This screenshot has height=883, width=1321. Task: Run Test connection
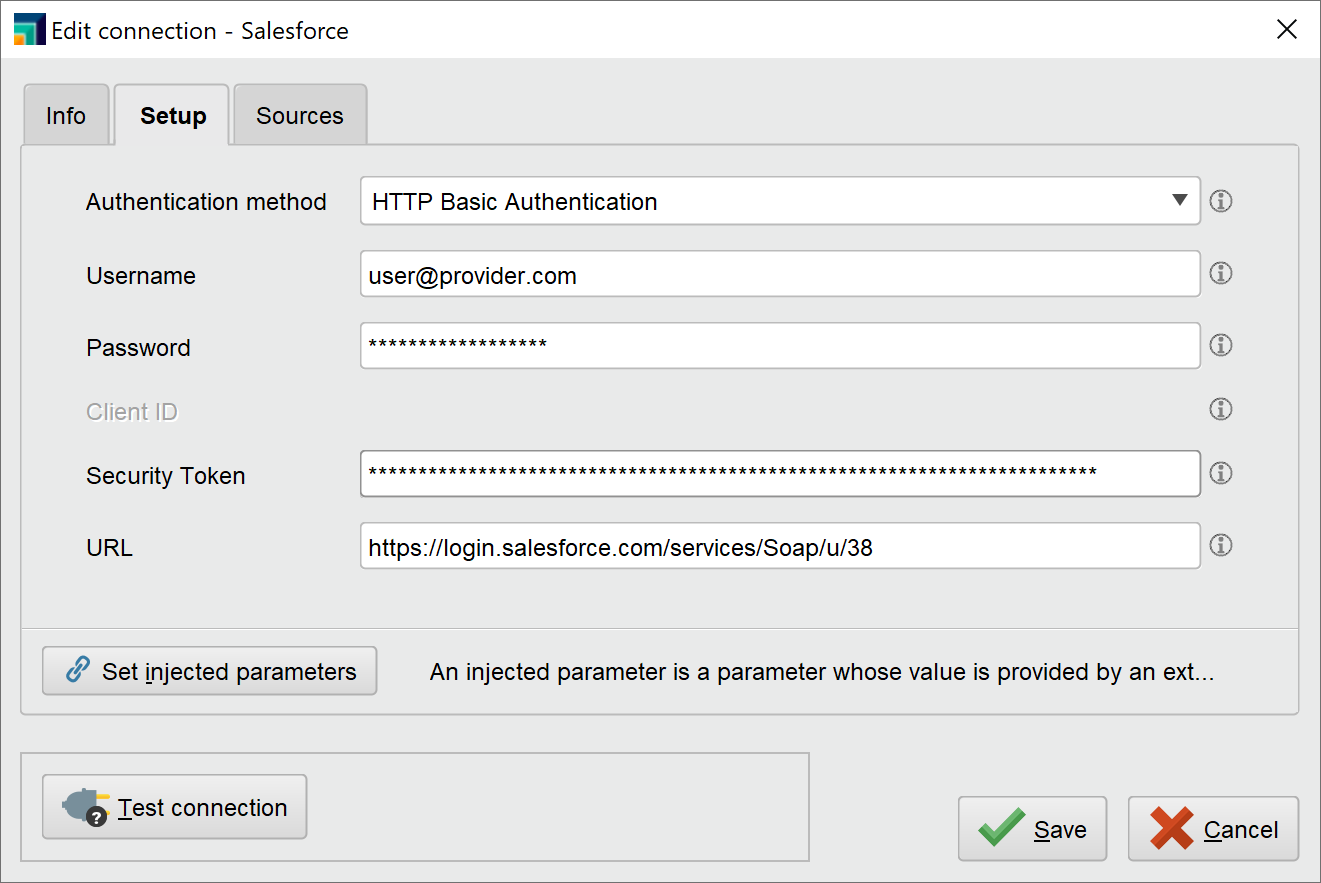[x=173, y=806]
